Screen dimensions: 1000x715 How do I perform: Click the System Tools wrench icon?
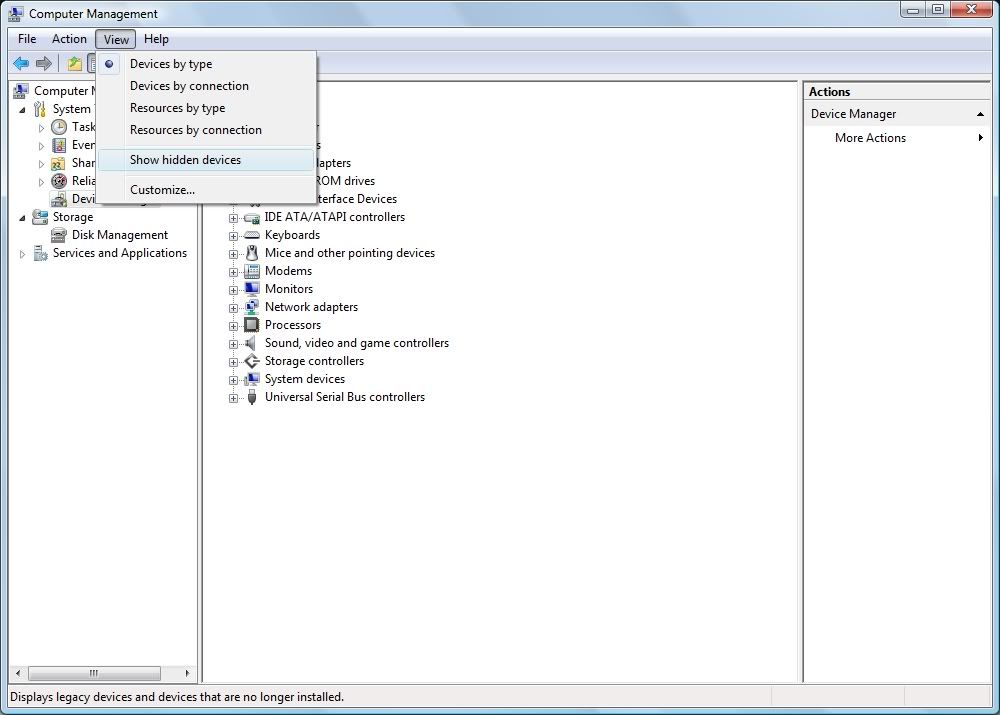pyautogui.click(x=40, y=109)
